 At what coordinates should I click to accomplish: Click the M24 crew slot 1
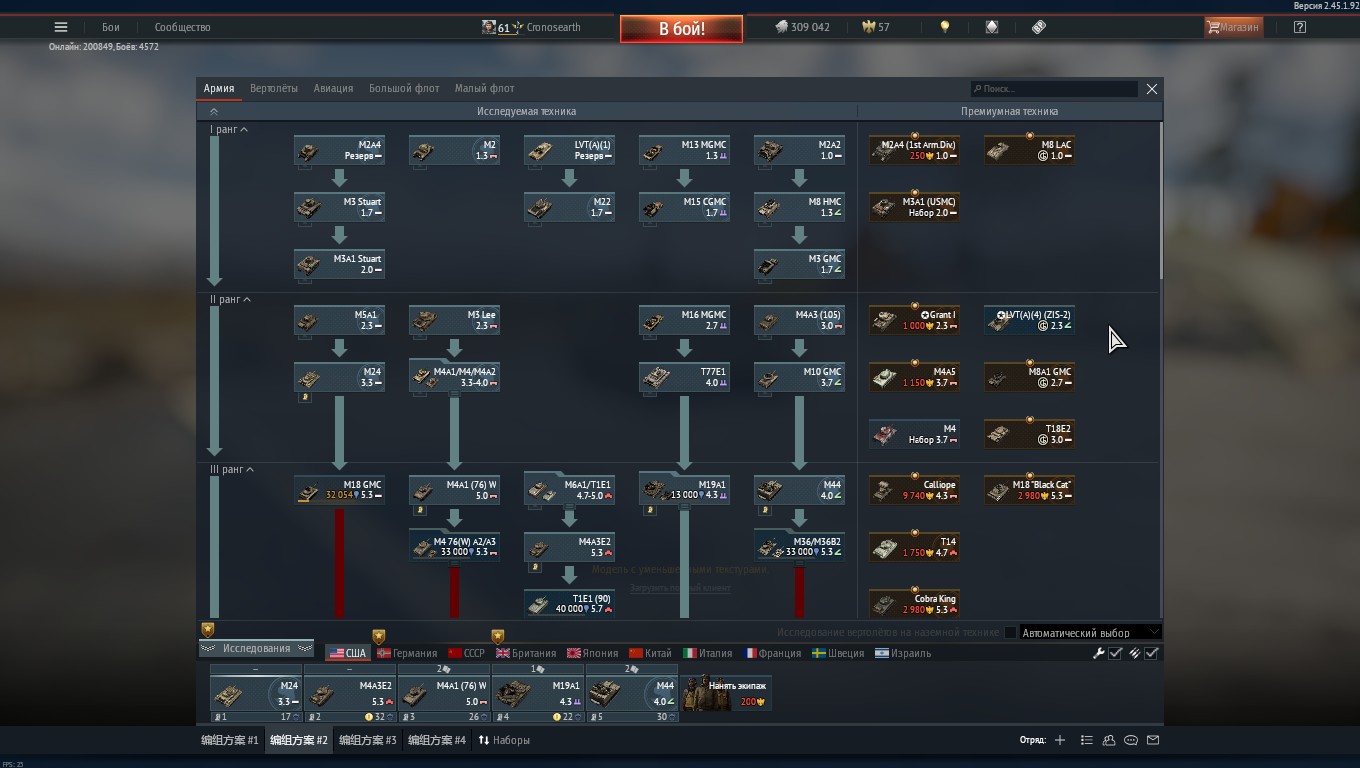click(255, 695)
